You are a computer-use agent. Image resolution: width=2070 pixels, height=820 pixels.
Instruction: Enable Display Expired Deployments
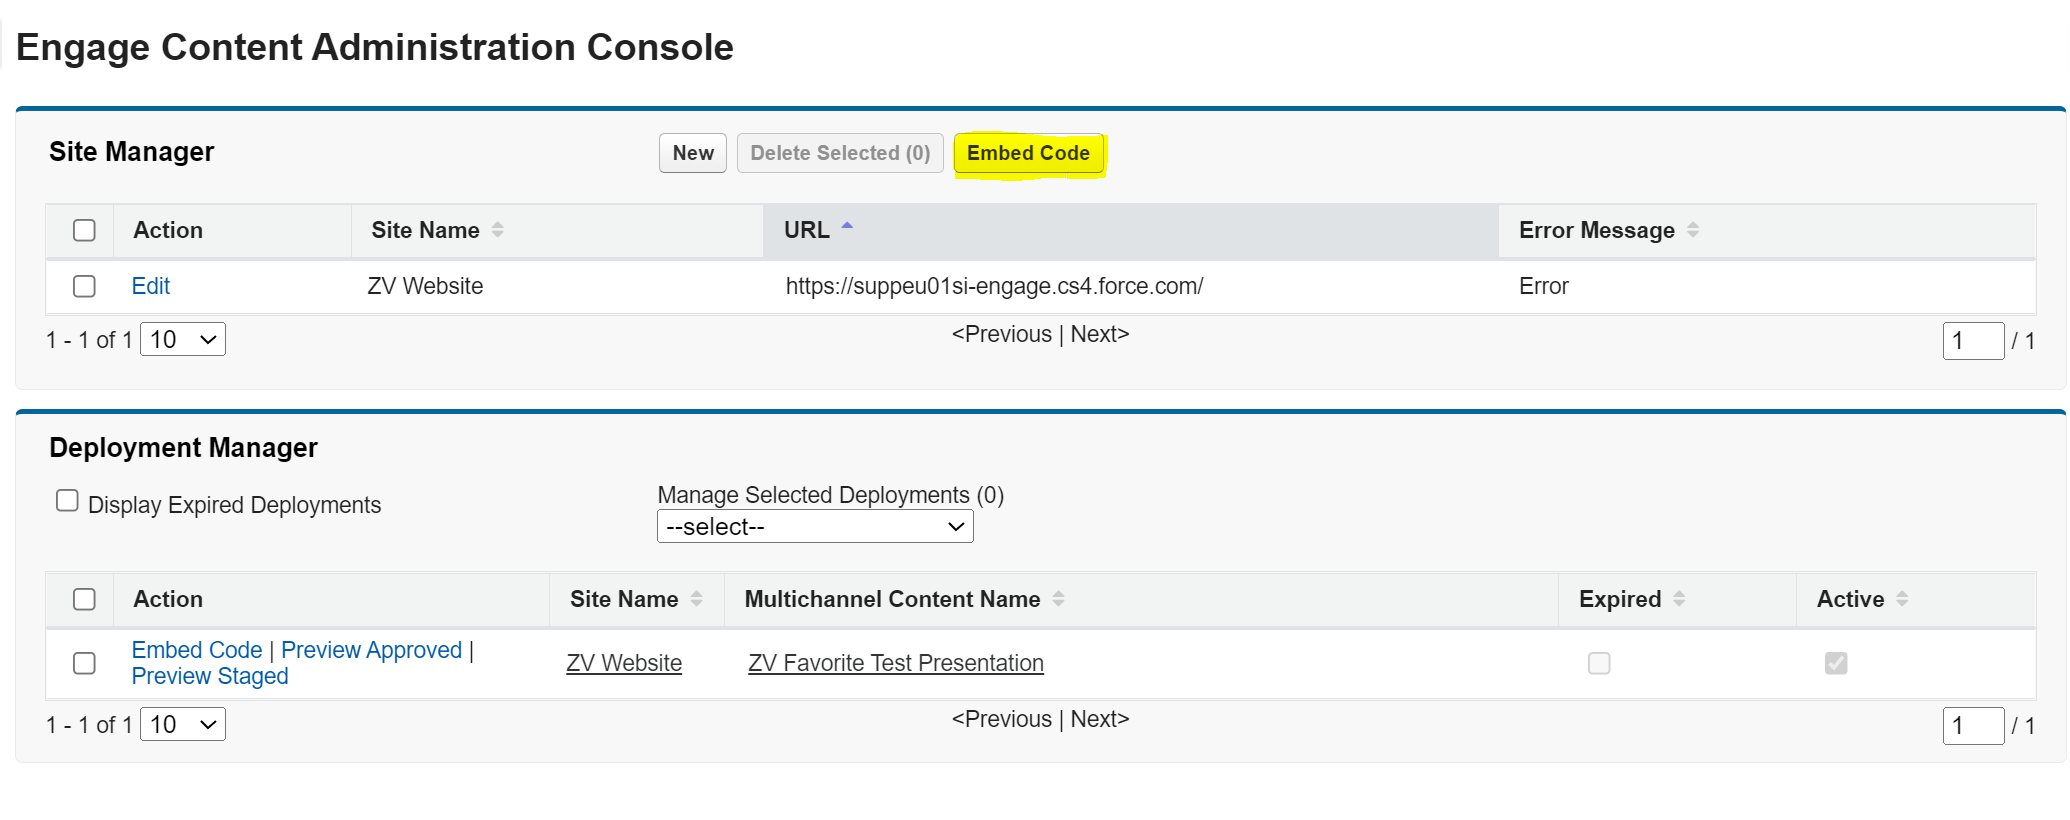tap(67, 501)
